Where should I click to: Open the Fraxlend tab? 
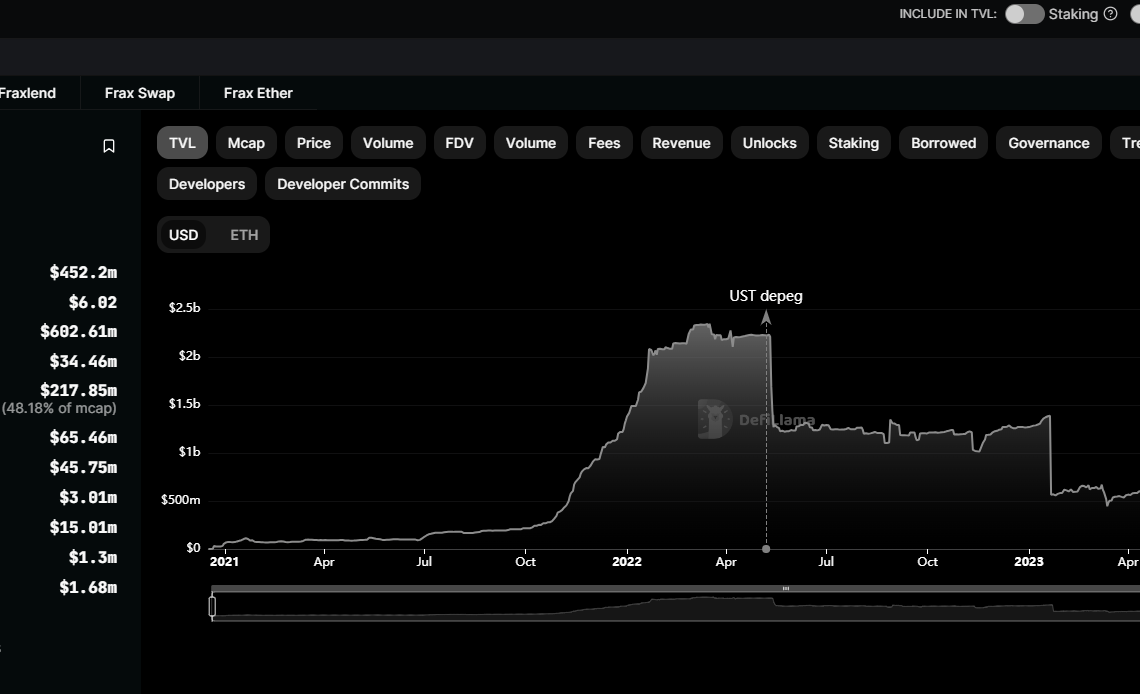[28, 93]
